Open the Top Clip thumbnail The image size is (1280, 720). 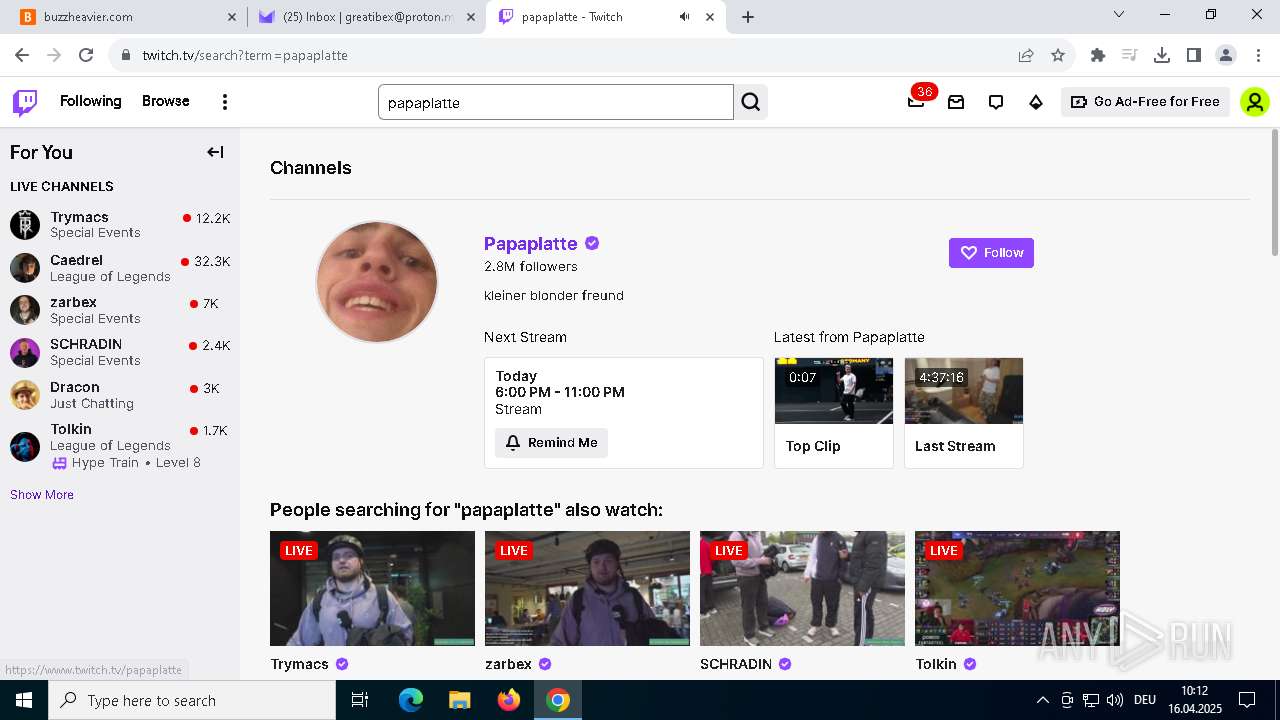point(834,391)
